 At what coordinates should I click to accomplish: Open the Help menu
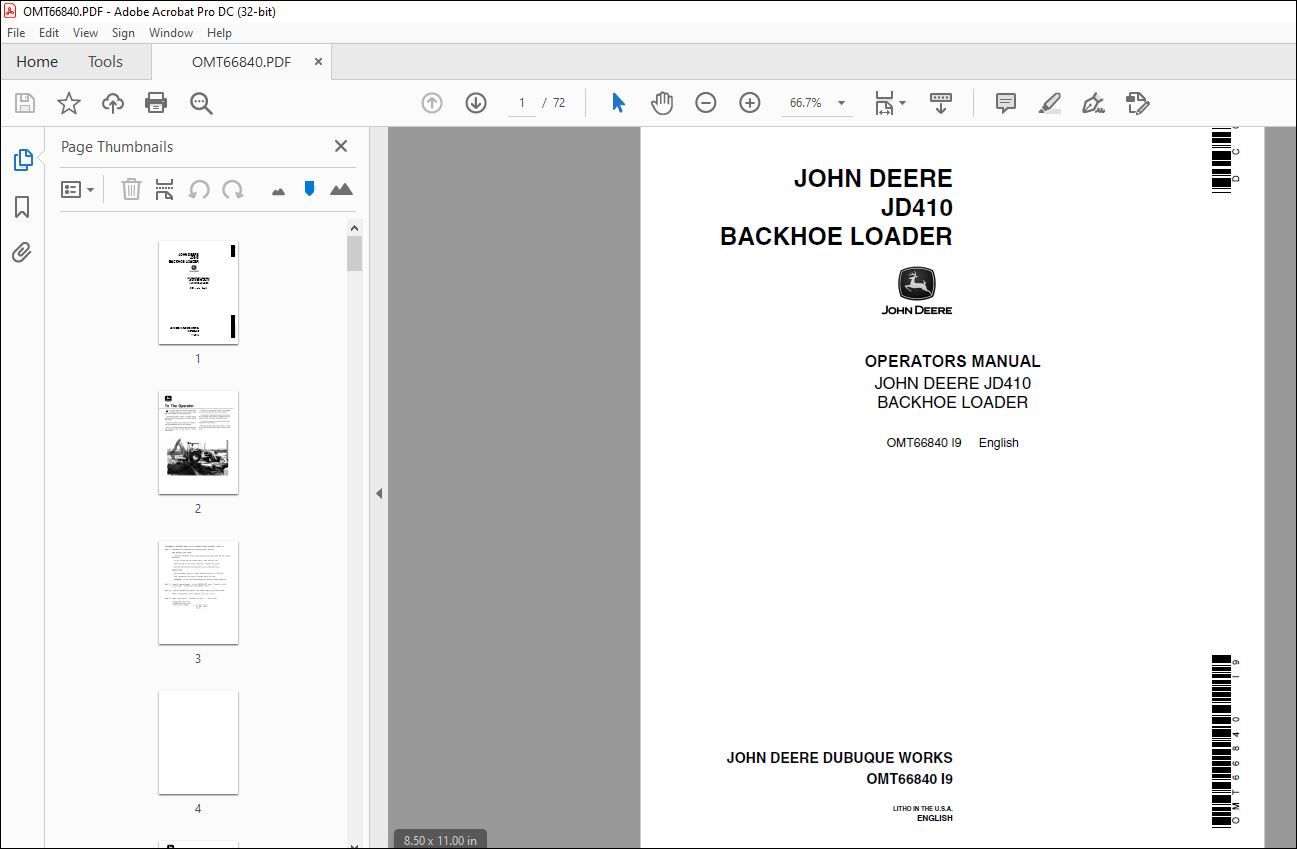pos(219,33)
